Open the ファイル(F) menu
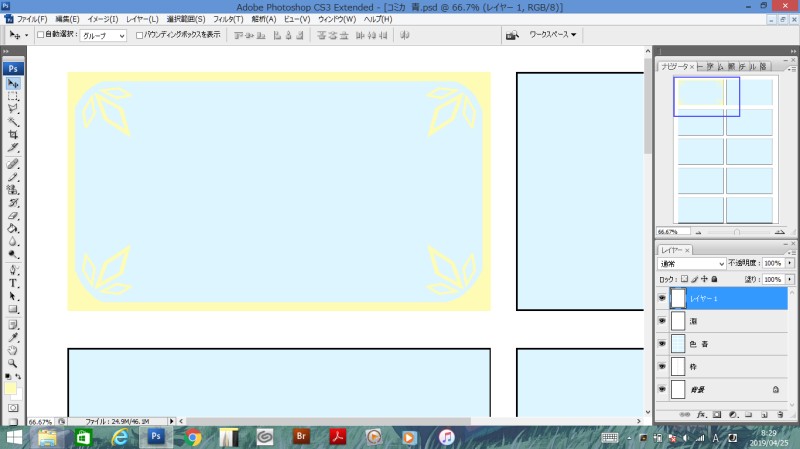 [32, 19]
